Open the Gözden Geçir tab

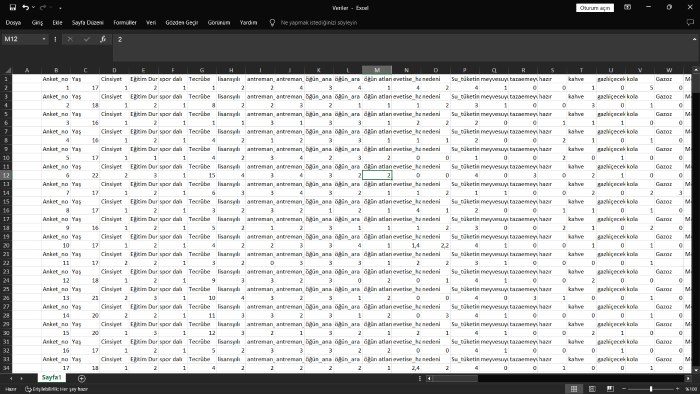click(x=182, y=22)
